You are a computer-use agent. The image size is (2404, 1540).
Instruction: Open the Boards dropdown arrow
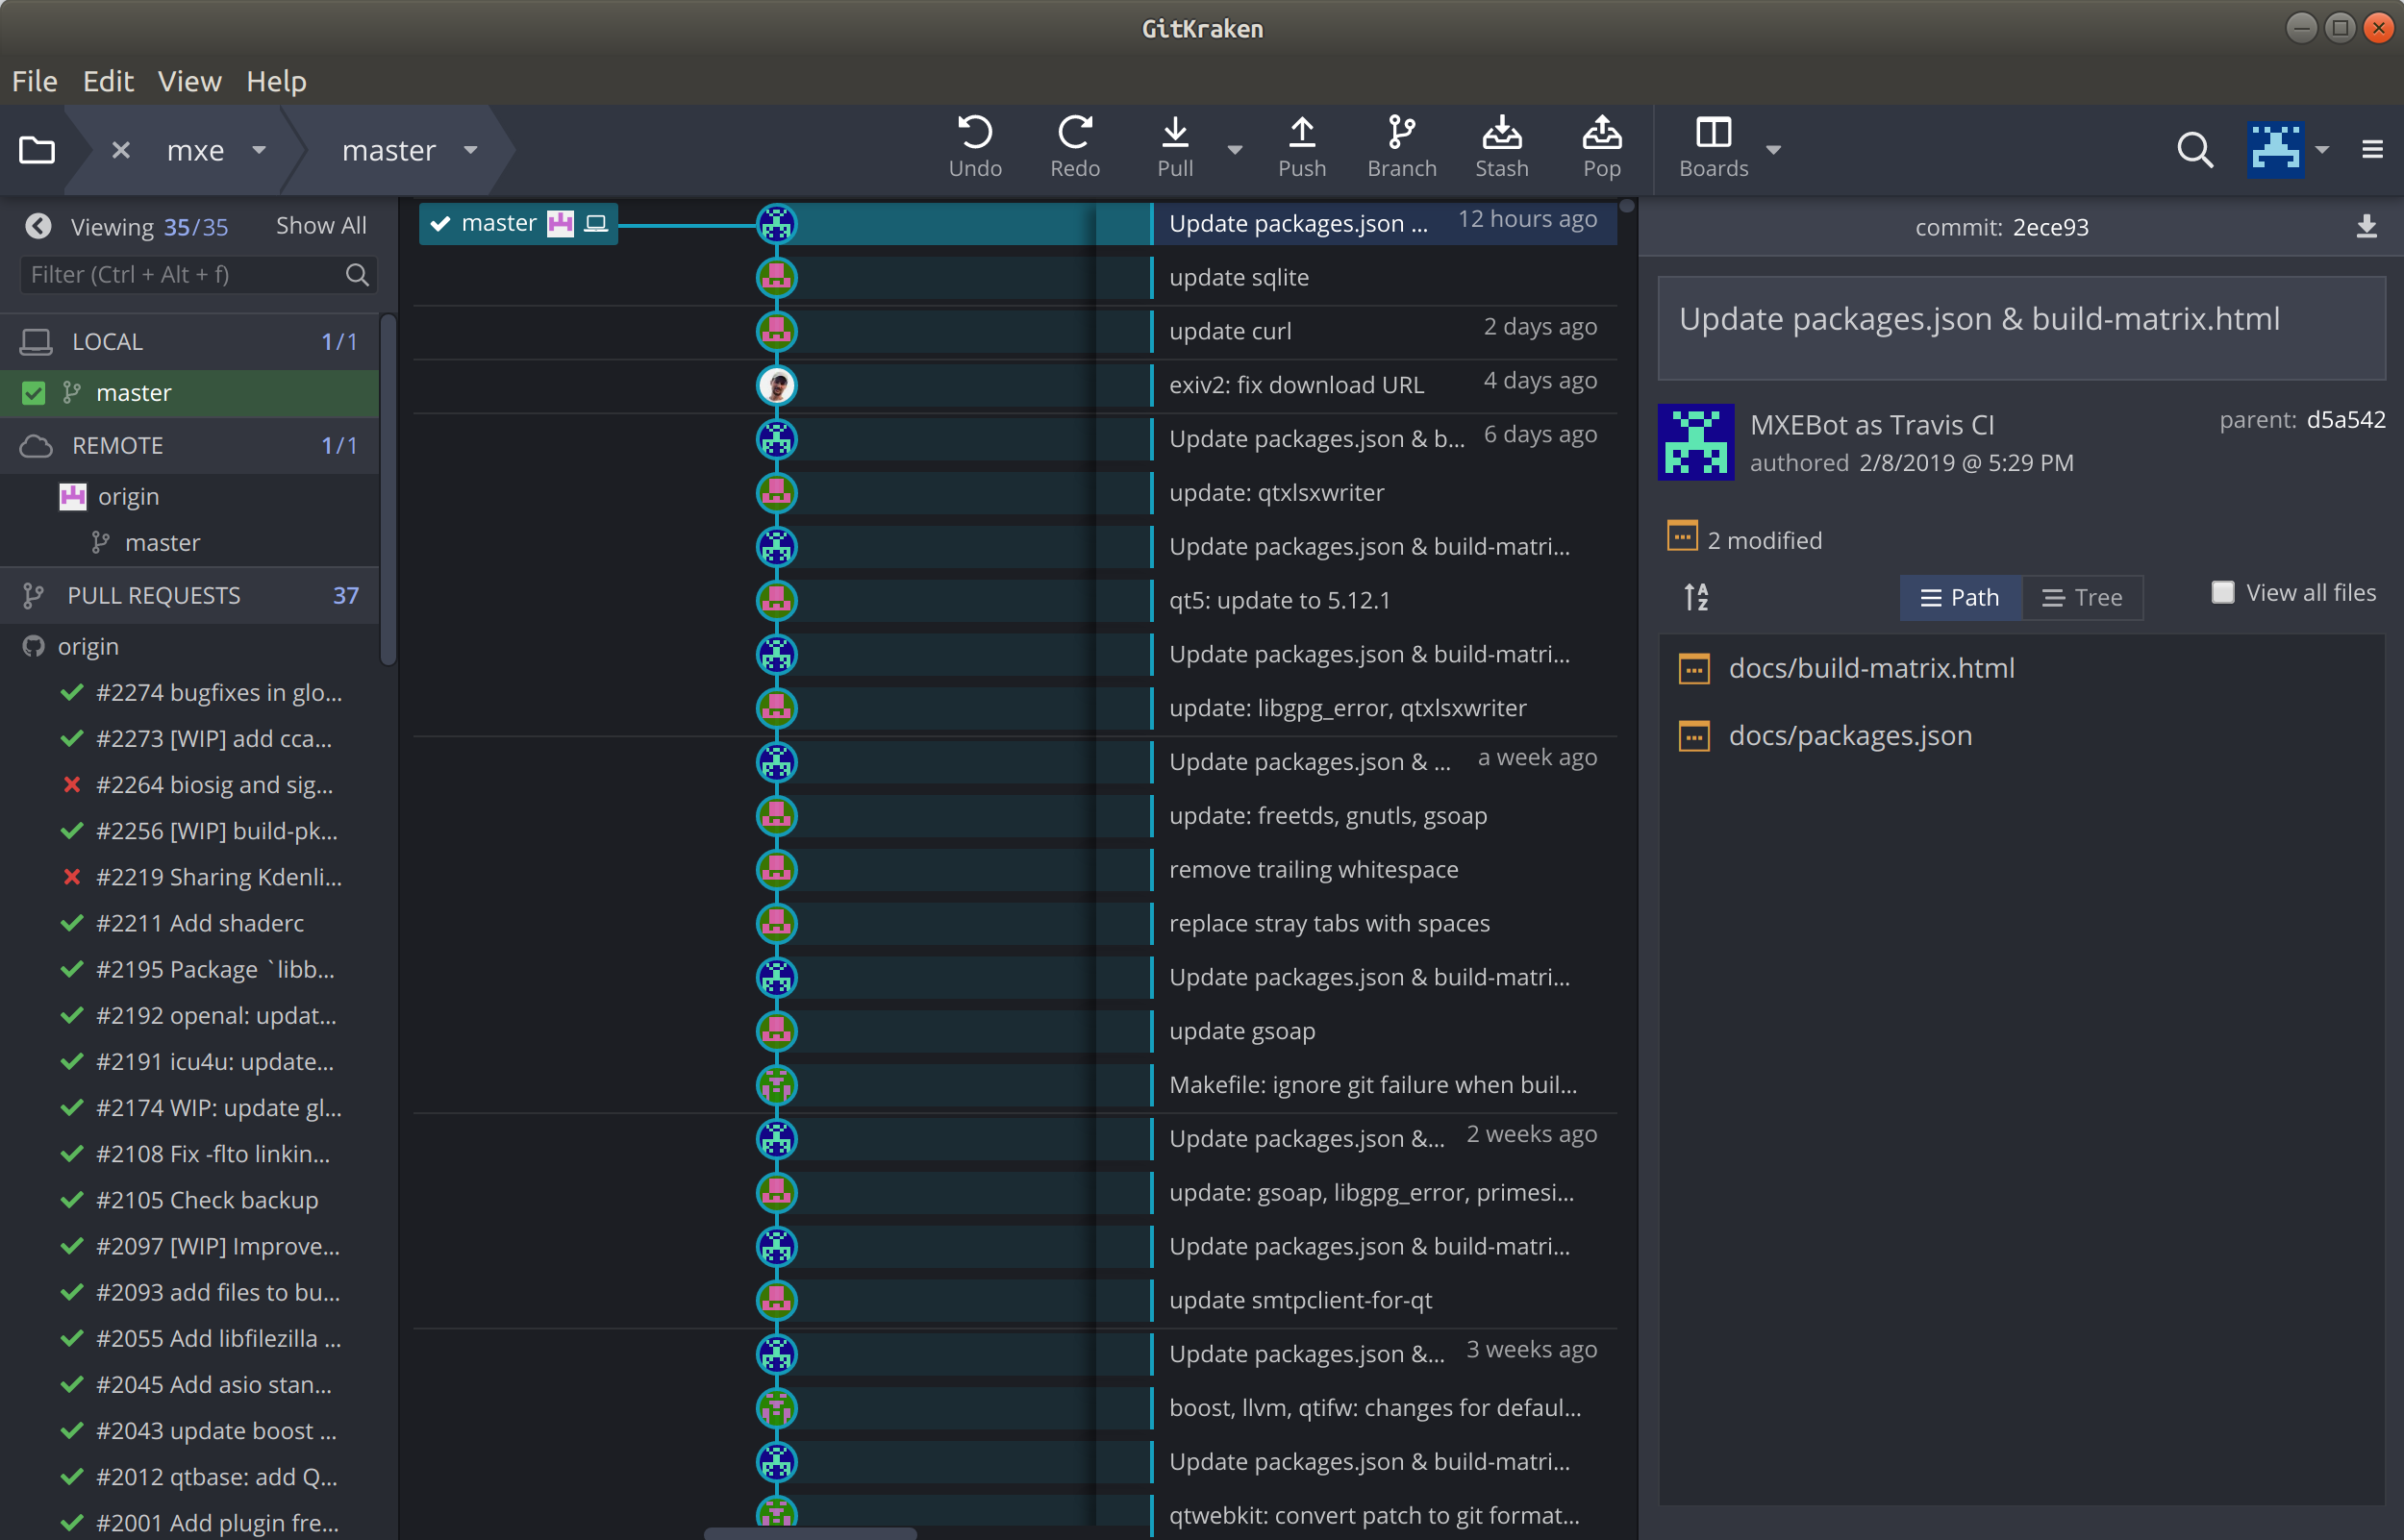pos(1773,150)
